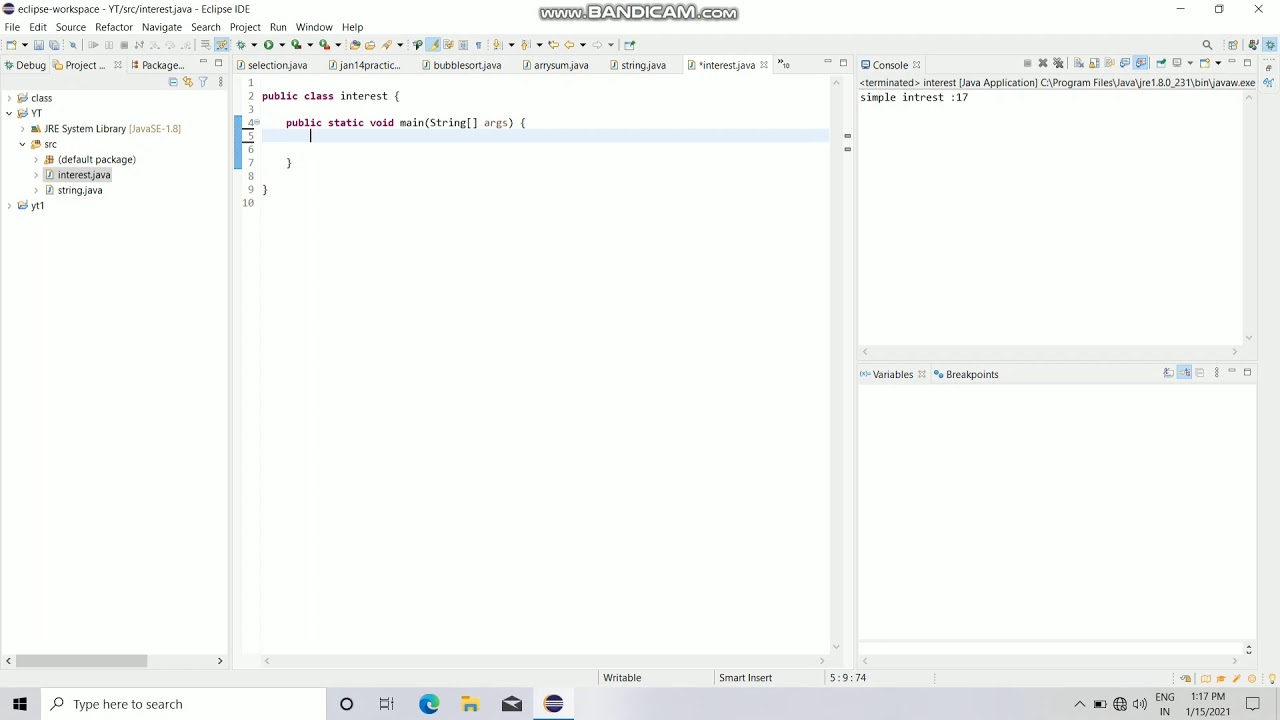Click Clear Console icon
The height and width of the screenshot is (720, 1280).
[x=1079, y=64]
